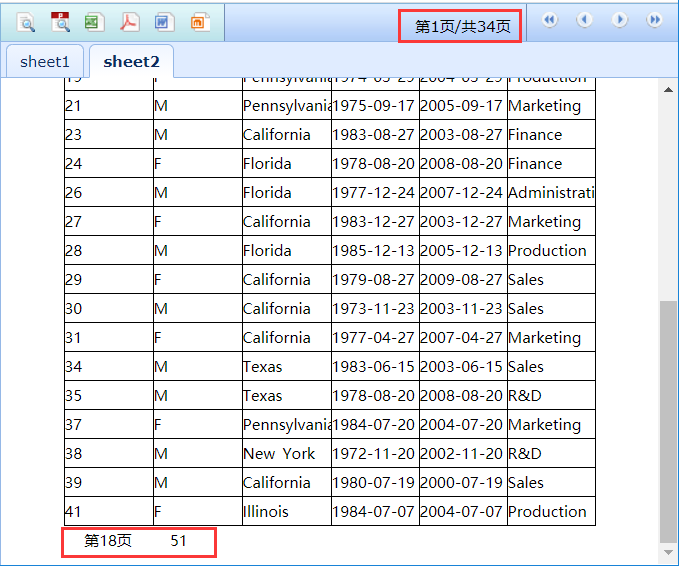Click date 1984-07-07 cell
The height and width of the screenshot is (566, 679).
point(375,511)
